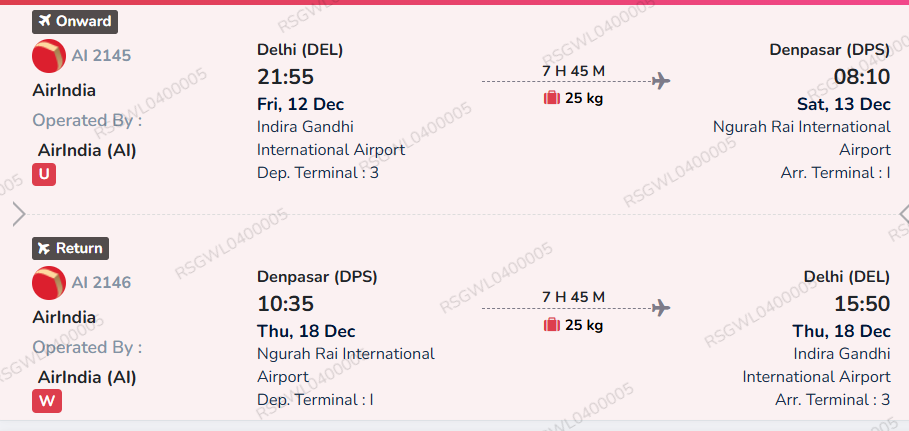
Task: Click onward origin Delhi (DEL) label
Action: pyautogui.click(x=300, y=50)
